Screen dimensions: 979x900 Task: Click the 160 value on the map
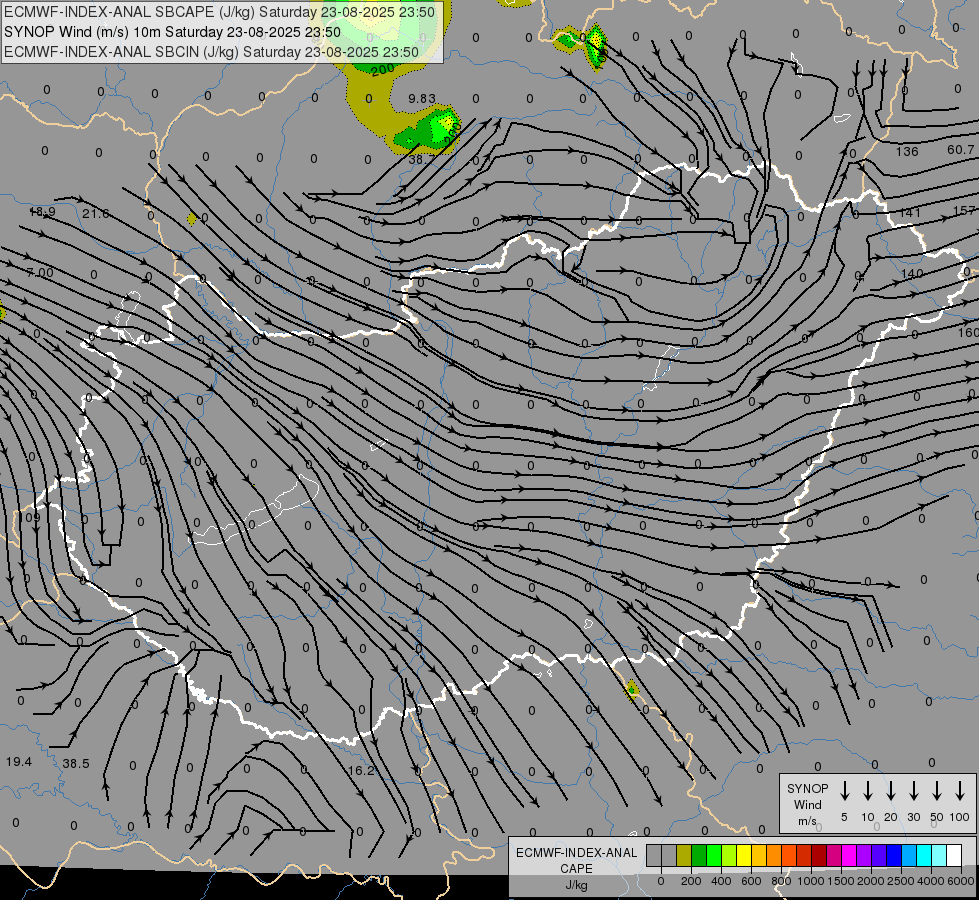coord(968,332)
